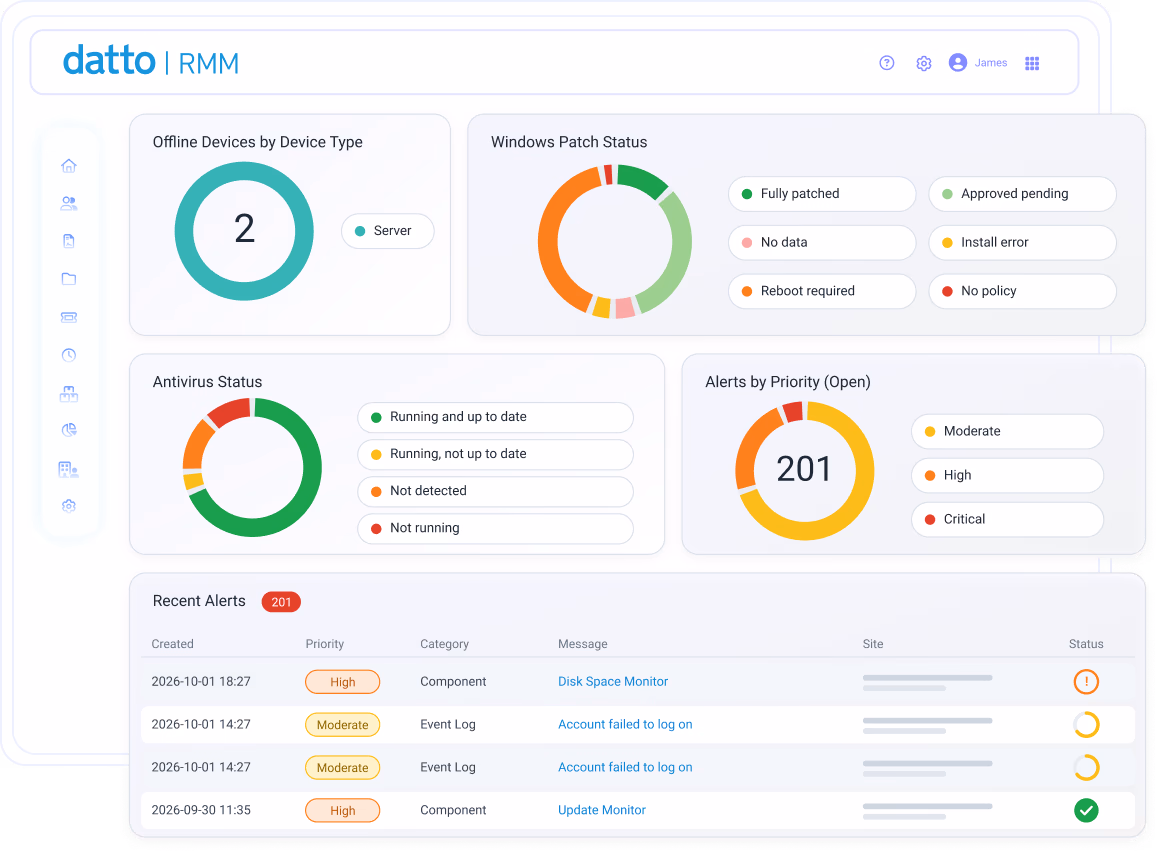Sort alerts by the Message column header
Image resolution: width=1160 pixels, height=855 pixels.
click(x=583, y=644)
